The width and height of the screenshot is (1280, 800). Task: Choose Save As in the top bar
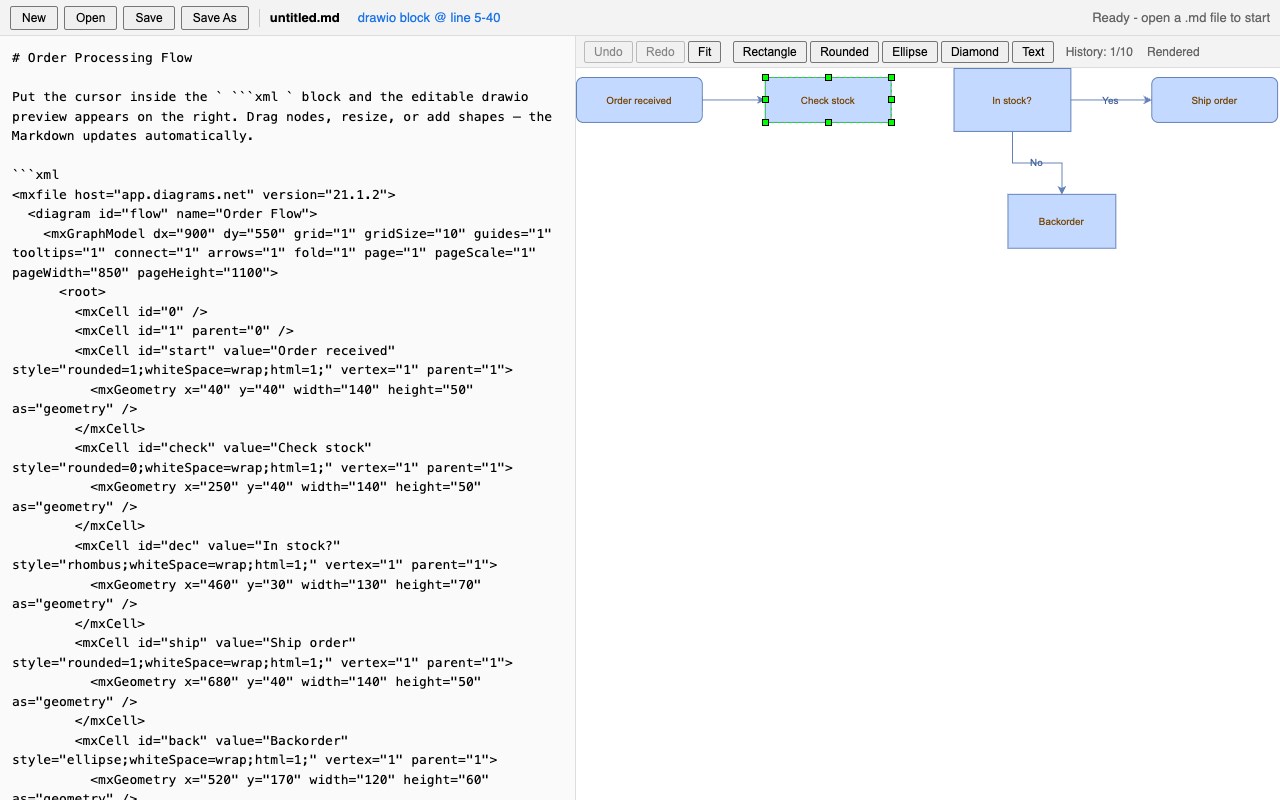click(215, 18)
